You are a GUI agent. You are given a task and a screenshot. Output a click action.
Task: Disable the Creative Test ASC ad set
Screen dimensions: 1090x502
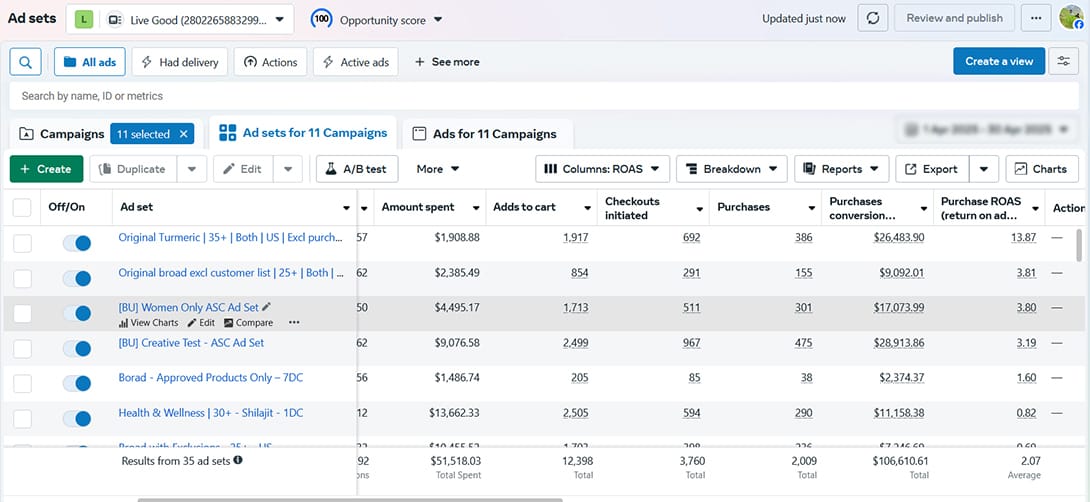coord(76,349)
